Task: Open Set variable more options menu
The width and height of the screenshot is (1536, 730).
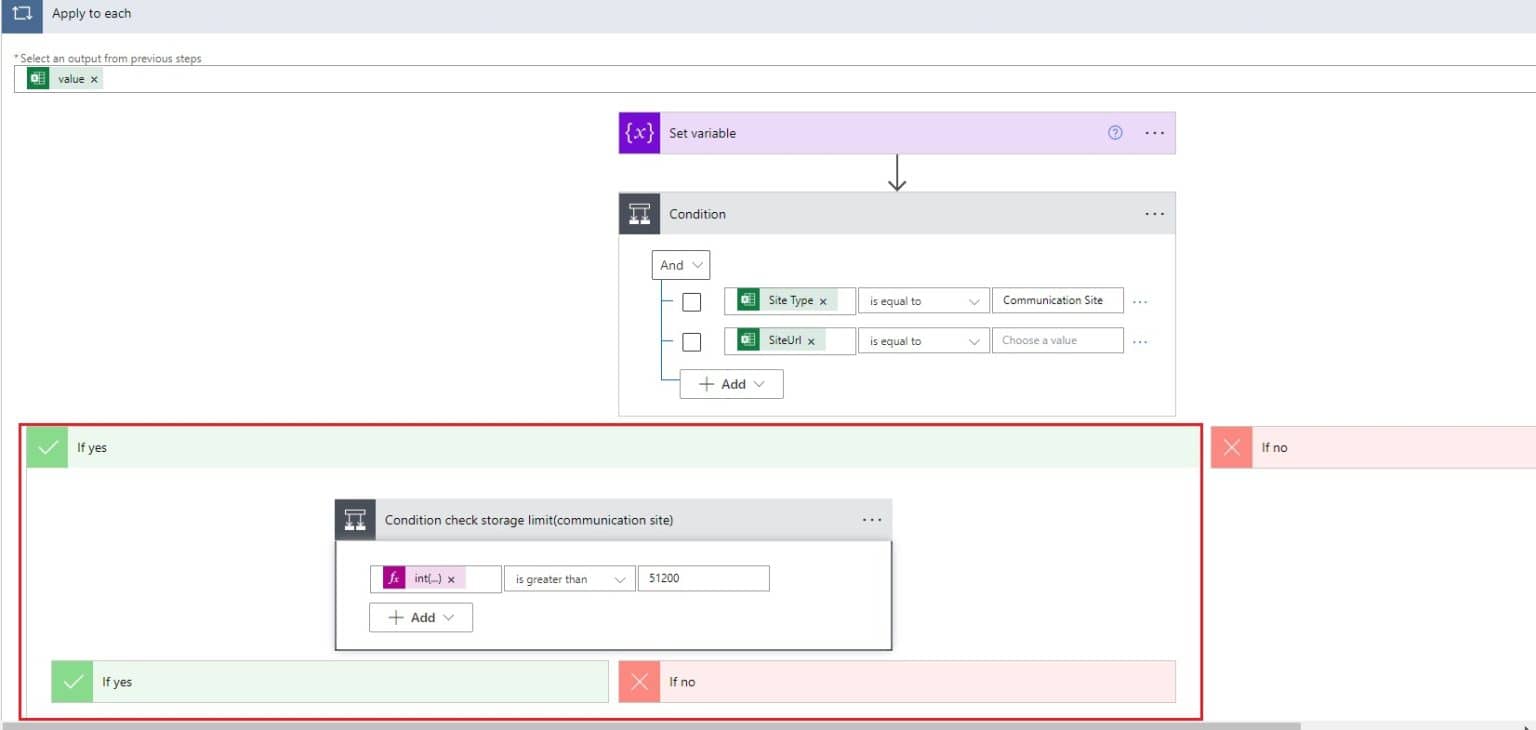Action: click(x=1154, y=133)
